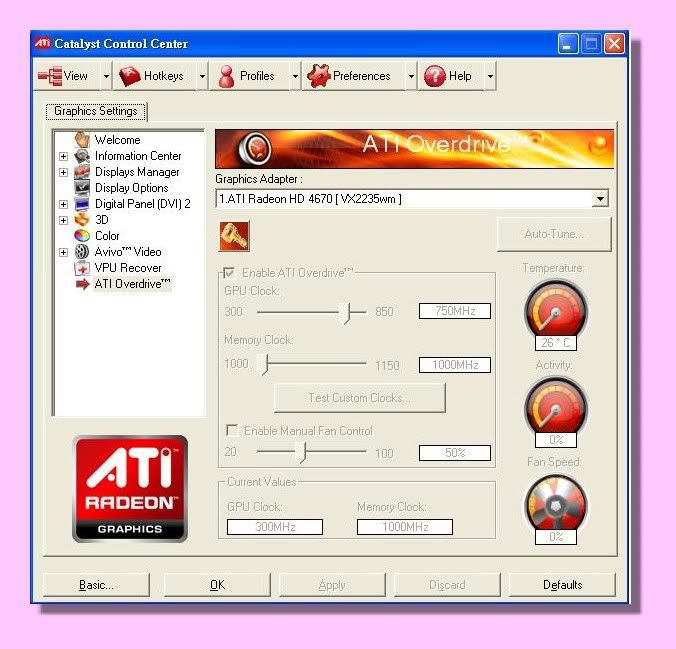The image size is (676, 649).
Task: Open the Graphics Adapter dropdown
Action: (x=599, y=199)
